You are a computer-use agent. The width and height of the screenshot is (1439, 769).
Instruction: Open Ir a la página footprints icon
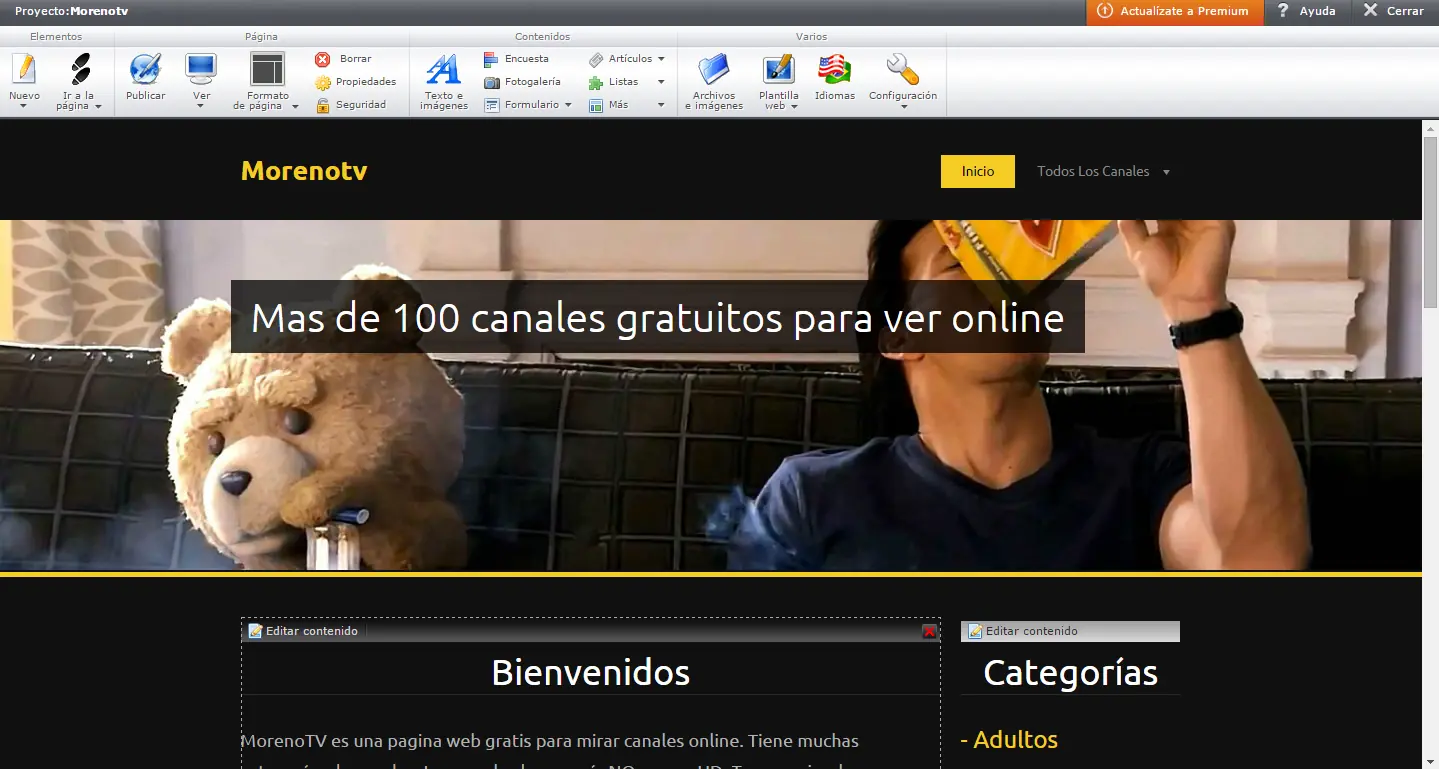79,69
